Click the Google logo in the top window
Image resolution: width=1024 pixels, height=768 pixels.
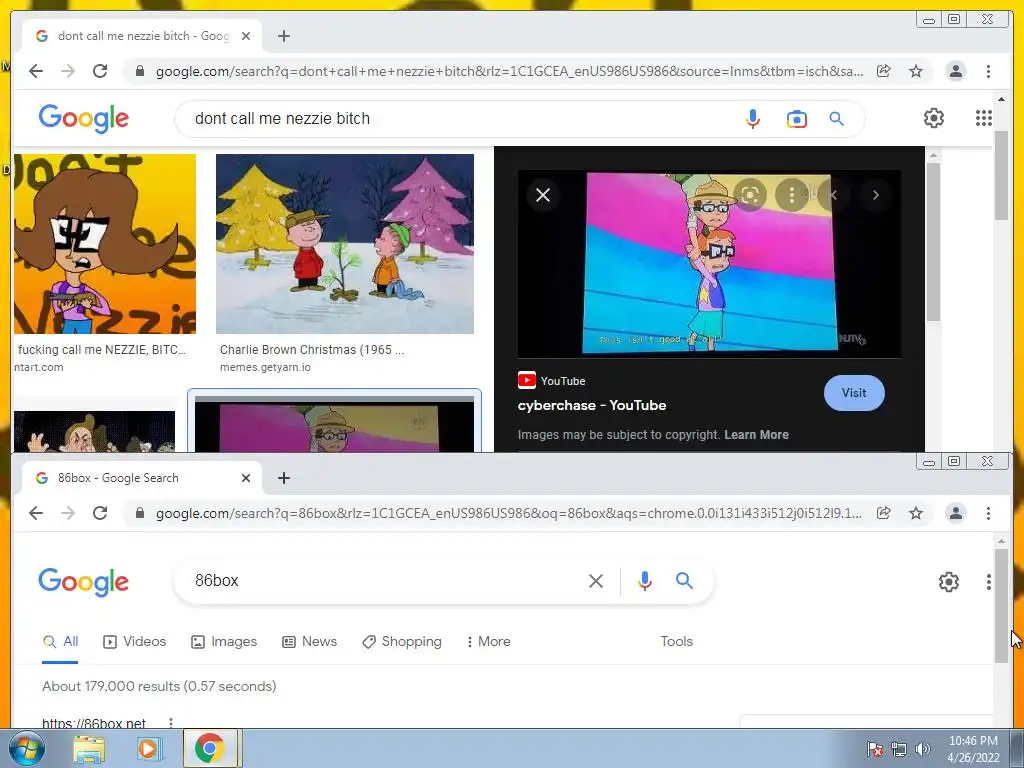click(x=84, y=118)
